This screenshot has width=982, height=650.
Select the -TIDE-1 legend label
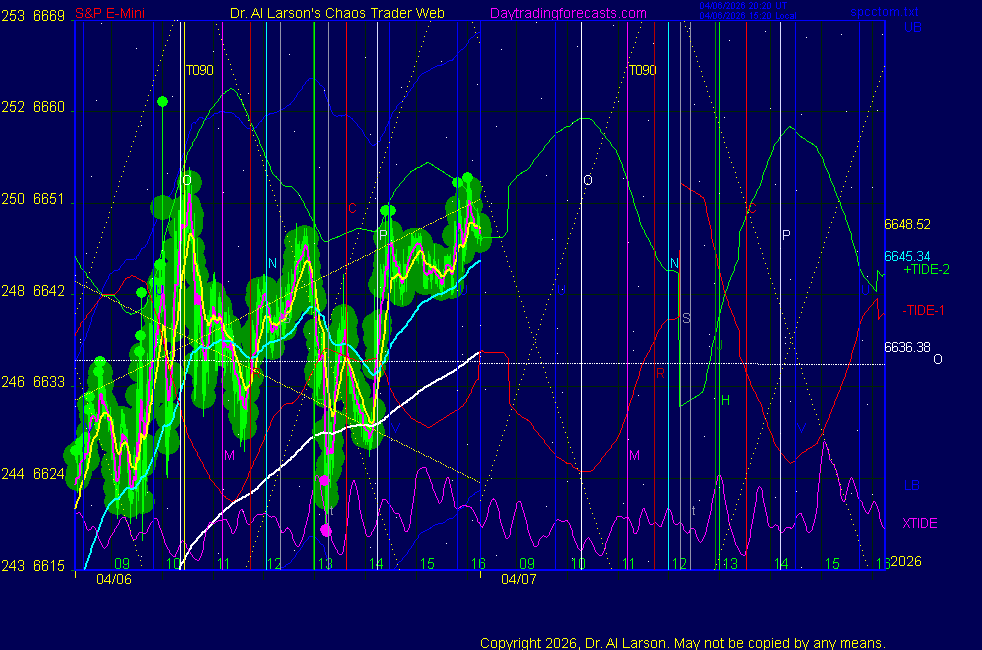[x=924, y=310]
